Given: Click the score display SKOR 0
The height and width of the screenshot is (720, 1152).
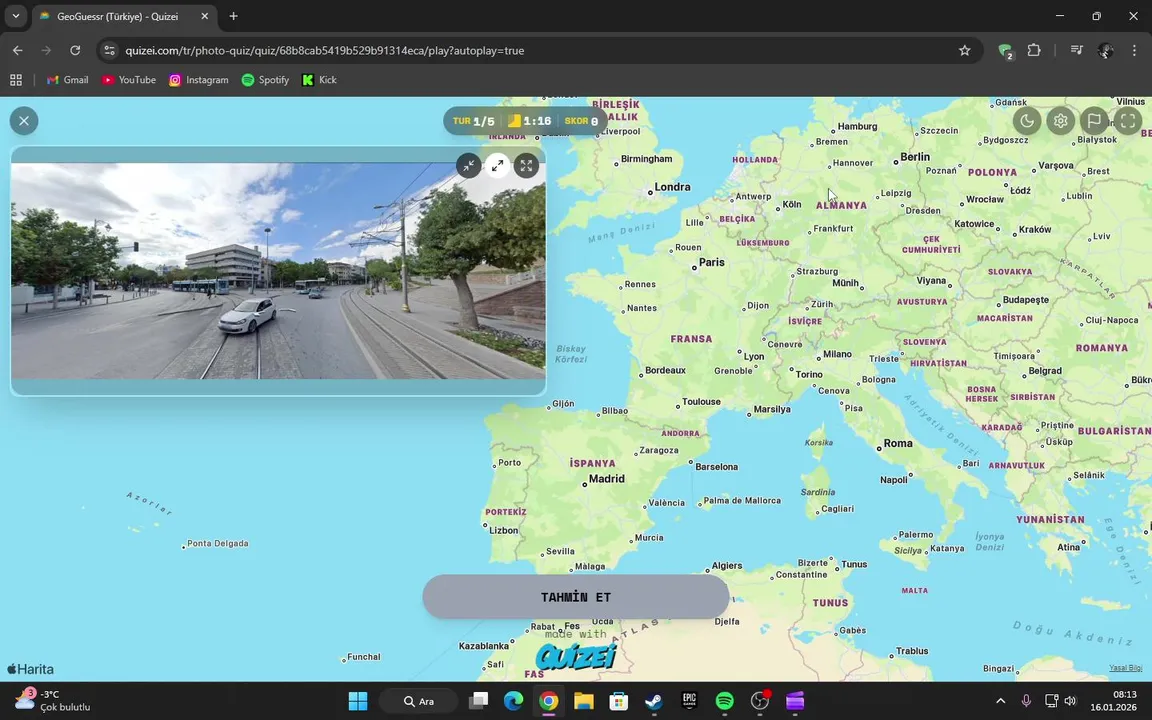Looking at the screenshot, I should tap(581, 121).
